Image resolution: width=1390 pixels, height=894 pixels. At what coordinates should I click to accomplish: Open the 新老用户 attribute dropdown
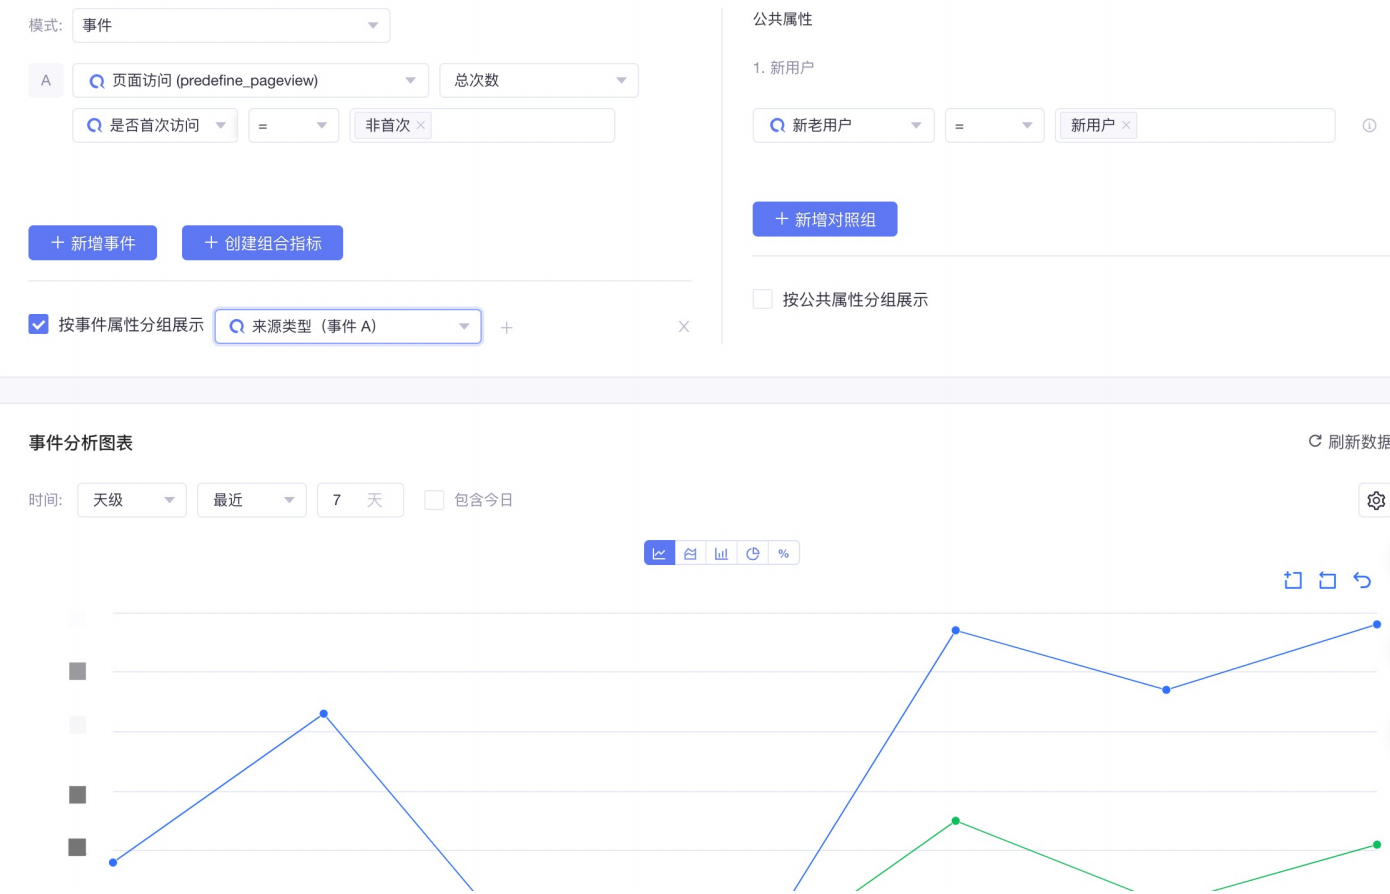pos(843,126)
